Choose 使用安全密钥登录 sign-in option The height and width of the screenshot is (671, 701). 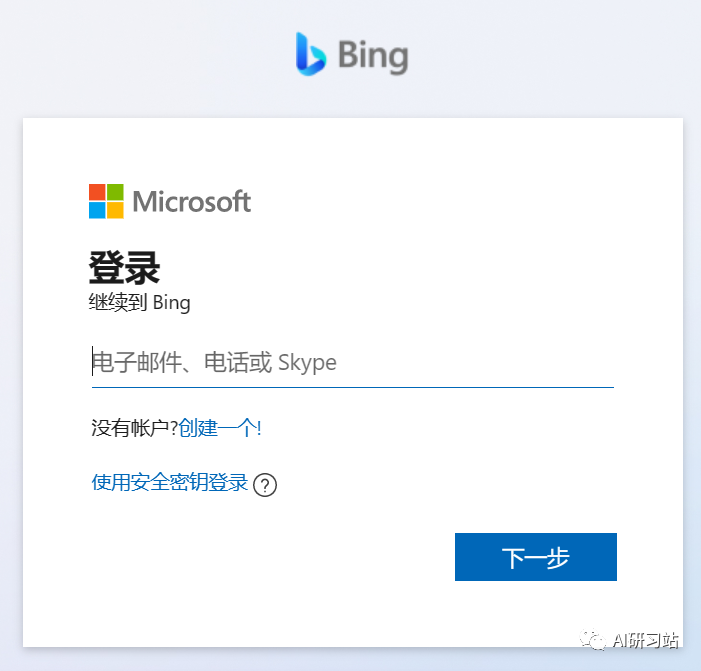[169, 482]
